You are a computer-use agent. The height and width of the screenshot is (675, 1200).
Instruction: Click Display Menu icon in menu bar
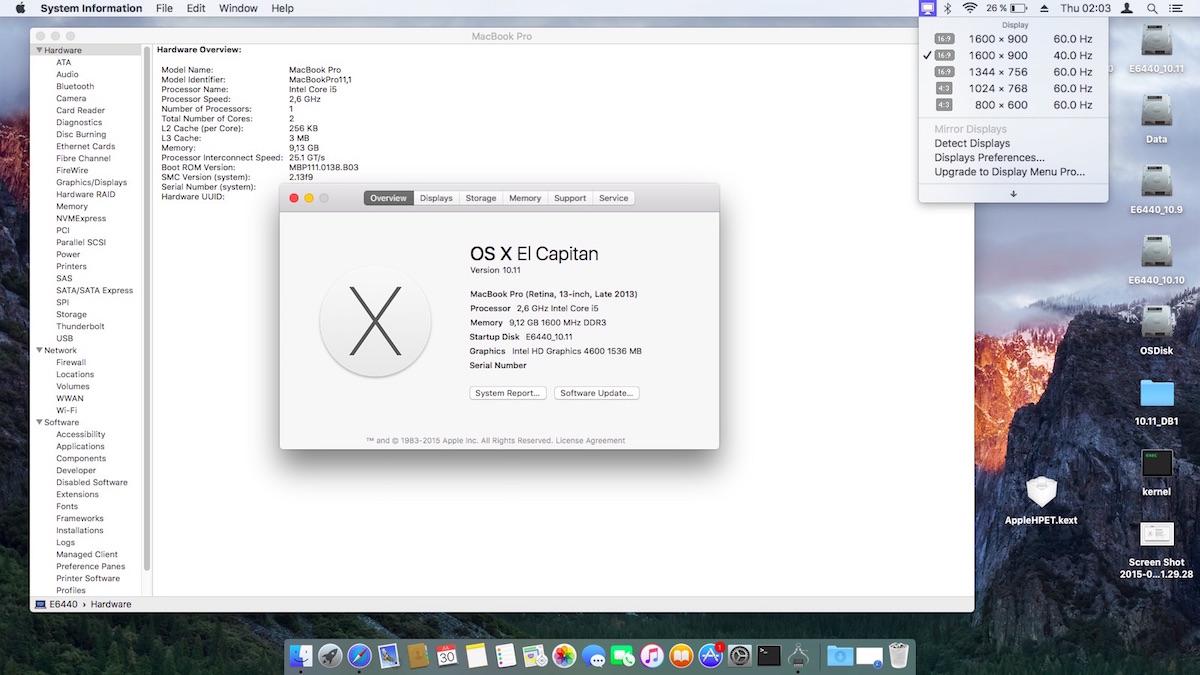pos(927,8)
